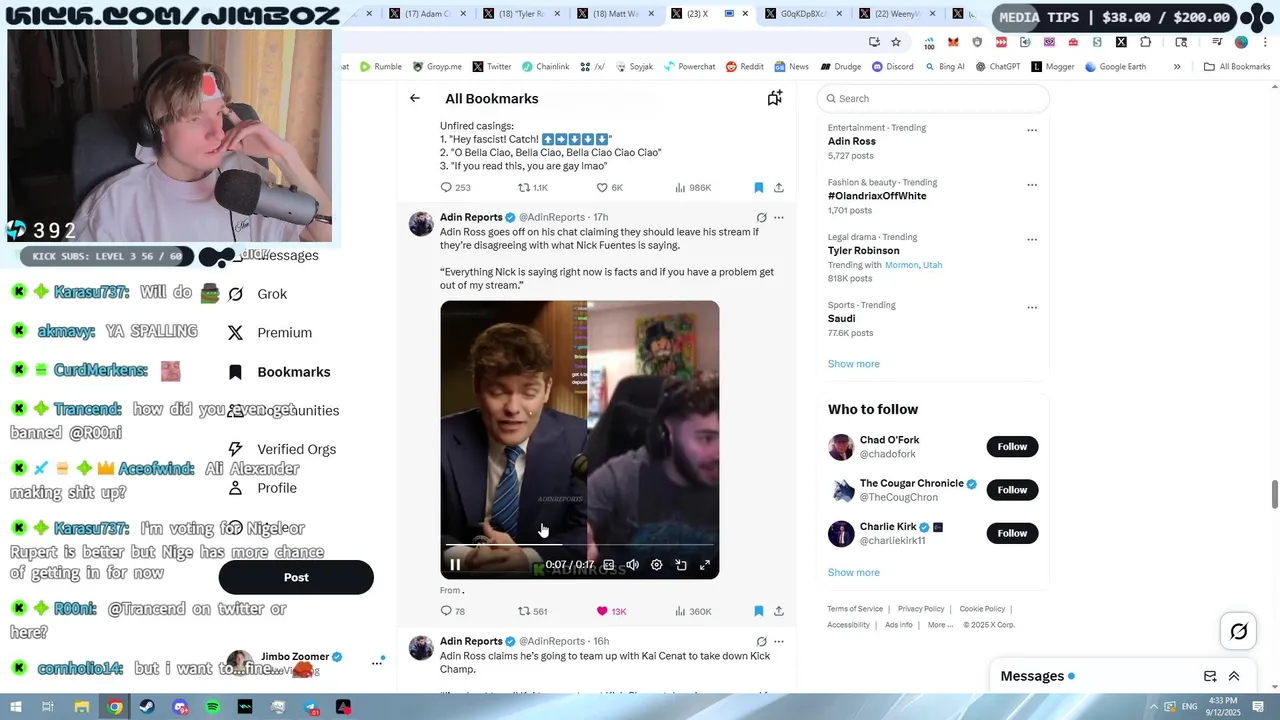Open Verified Orgs in the X sidebar
The image size is (1280, 720).
click(282, 450)
